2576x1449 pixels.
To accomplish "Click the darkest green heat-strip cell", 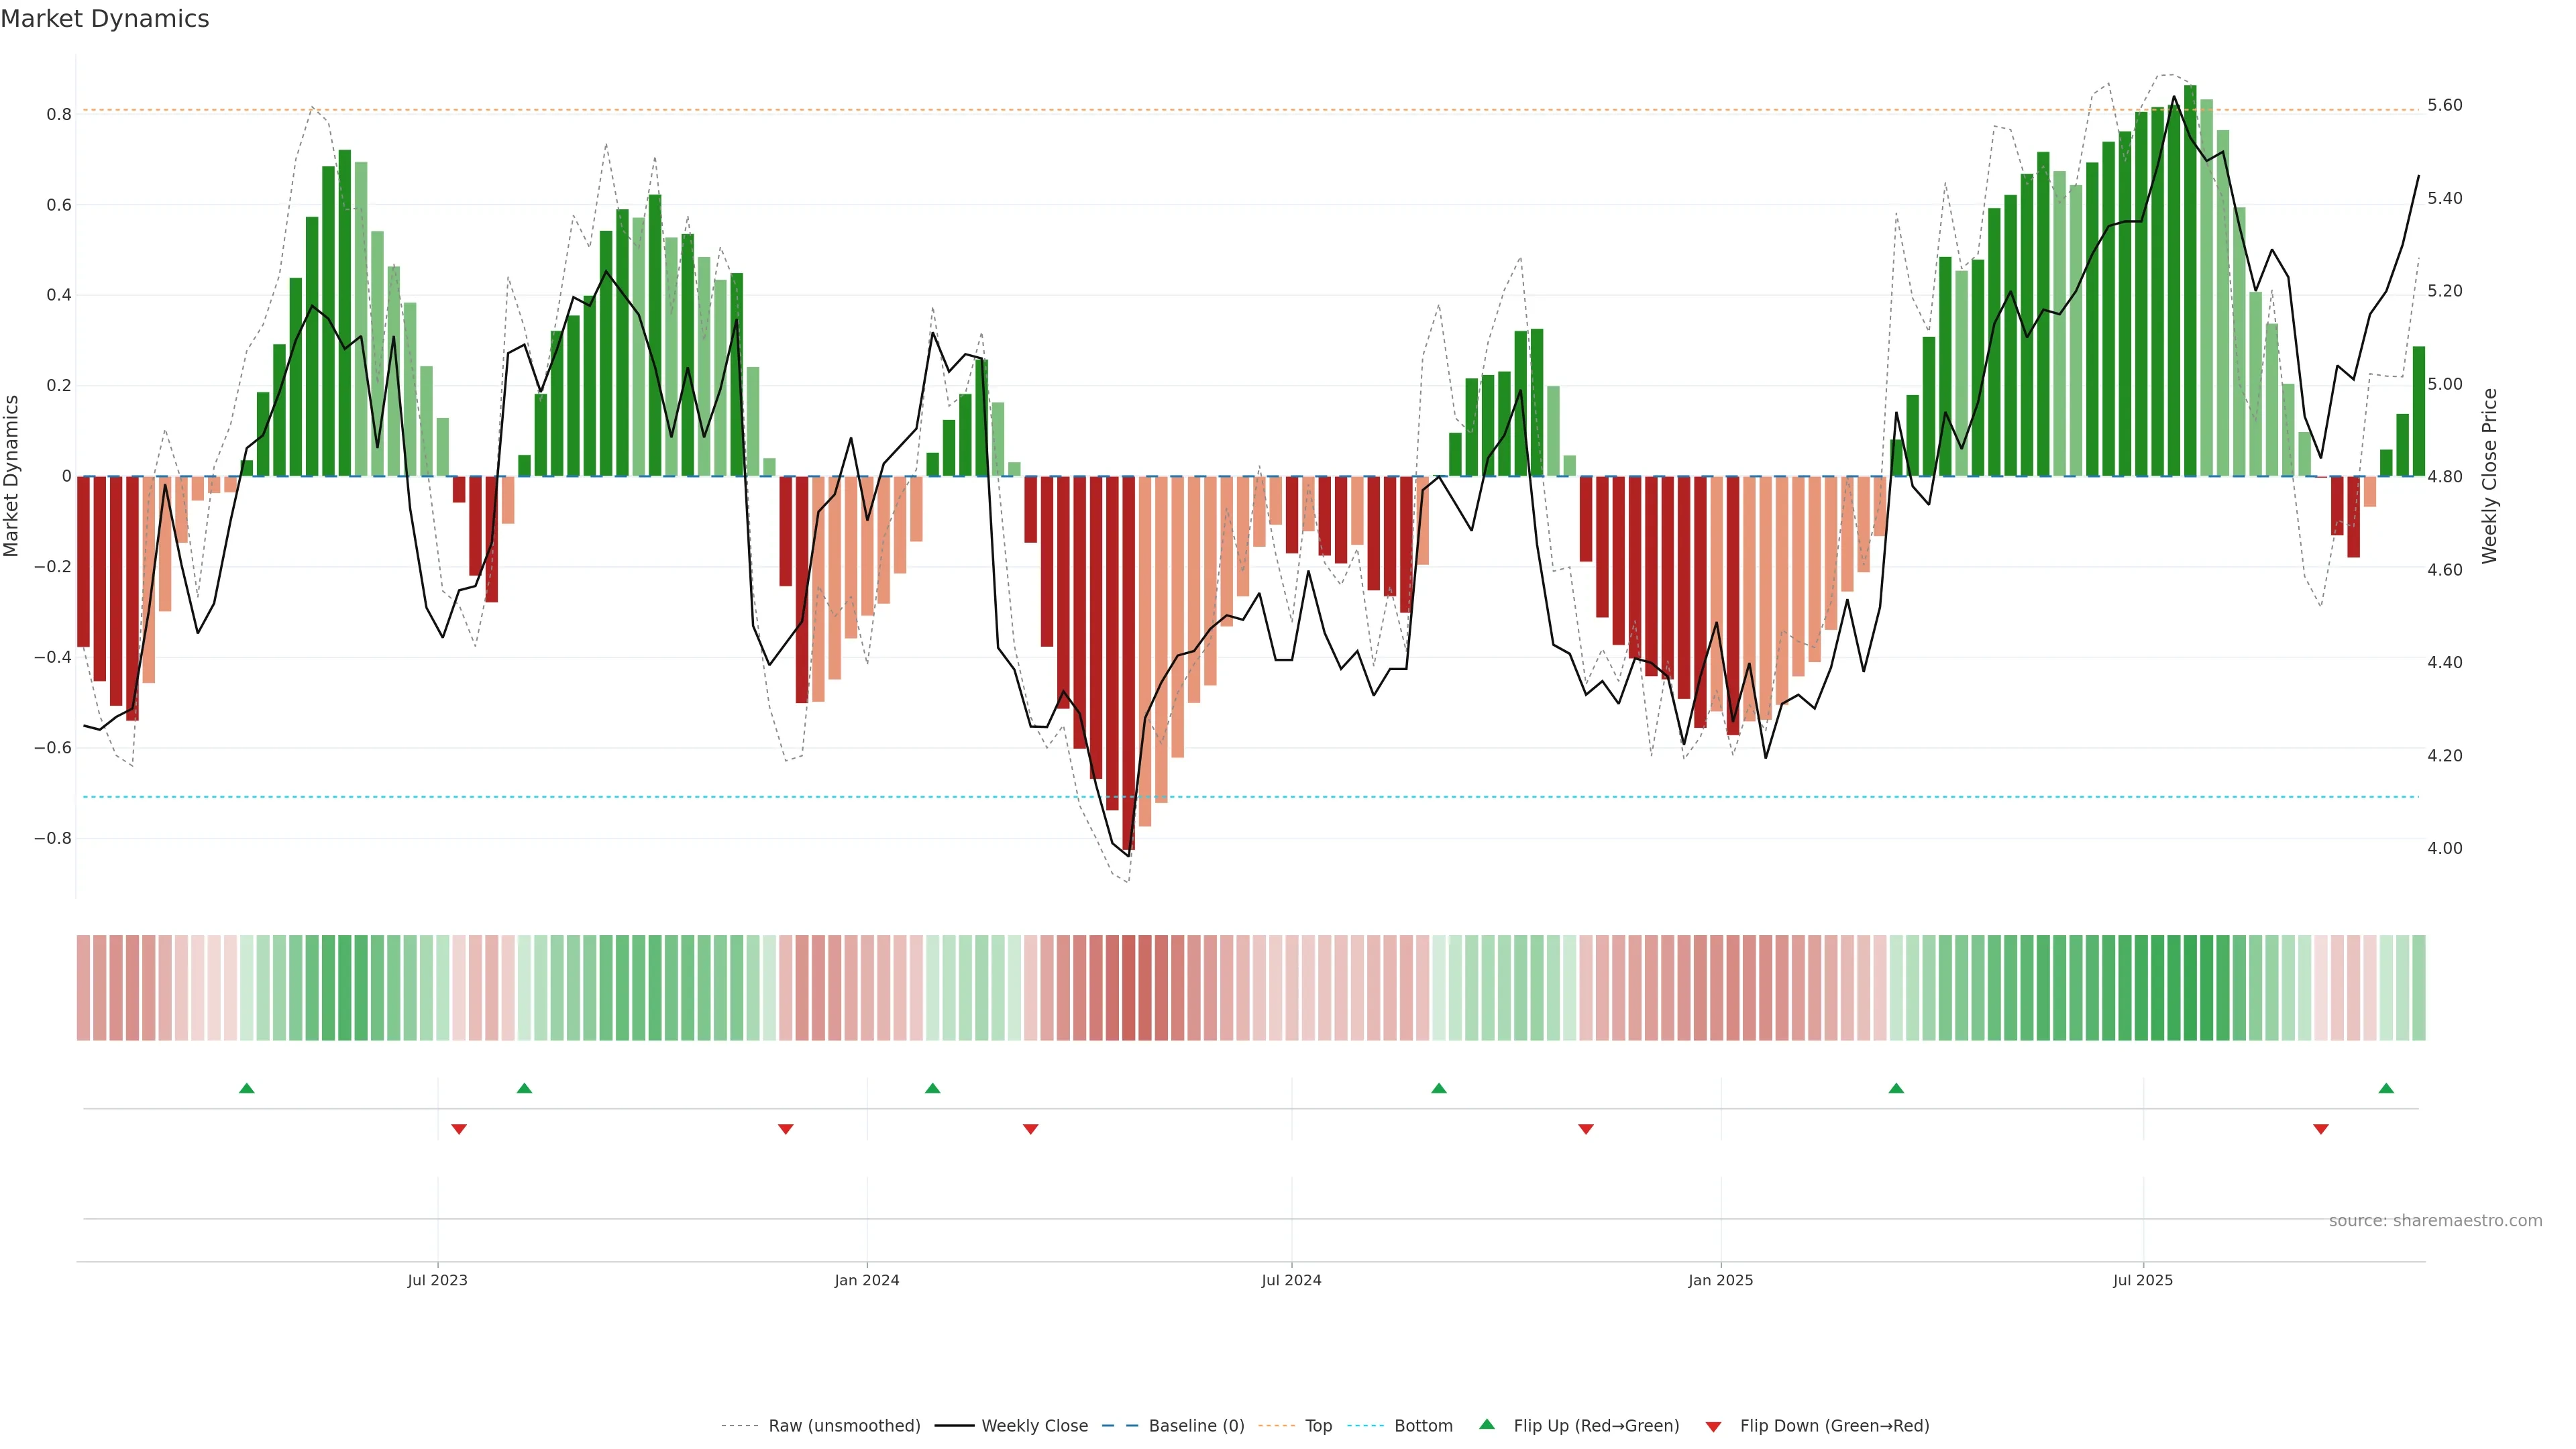I will tap(2190, 987).
